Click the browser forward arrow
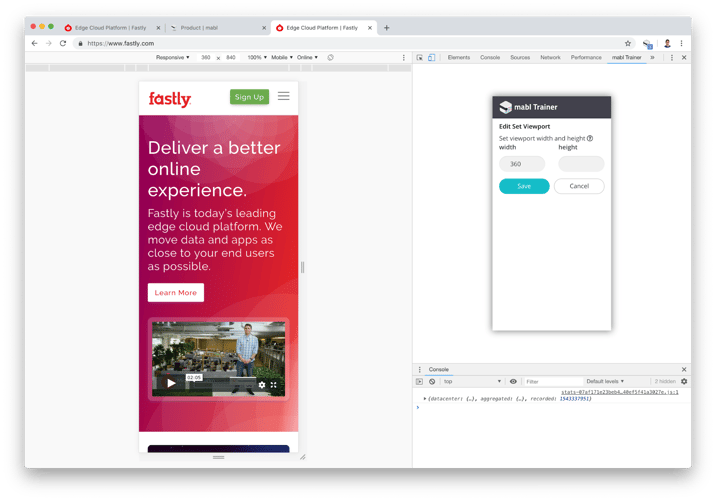Image resolution: width=716 pixels, height=501 pixels. (x=49, y=43)
